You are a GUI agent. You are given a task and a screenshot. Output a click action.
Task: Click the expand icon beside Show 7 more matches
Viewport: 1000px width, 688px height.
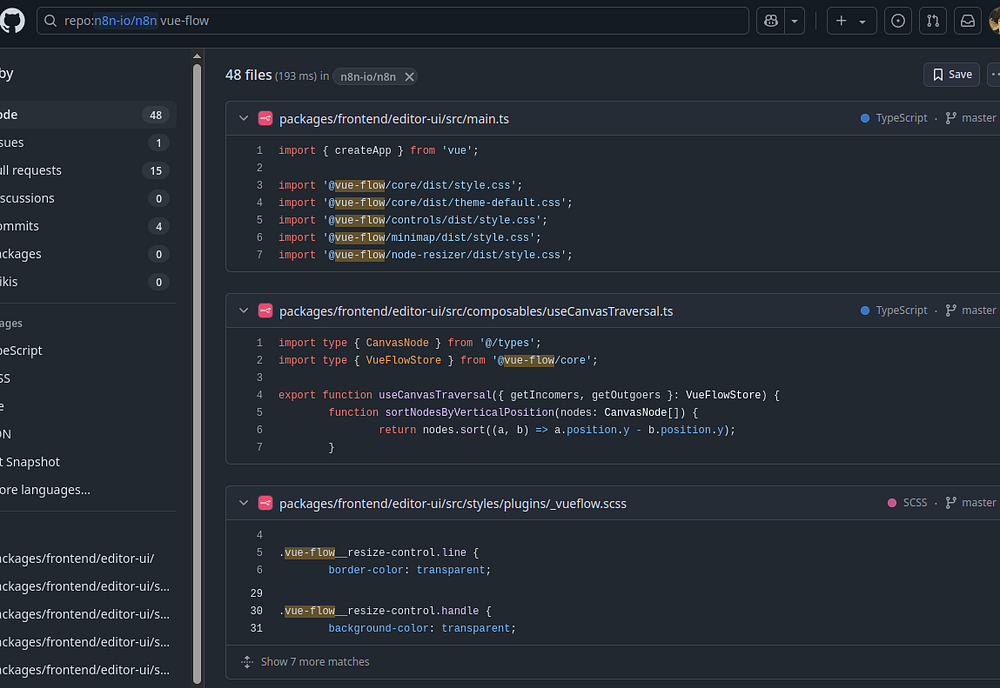247,662
